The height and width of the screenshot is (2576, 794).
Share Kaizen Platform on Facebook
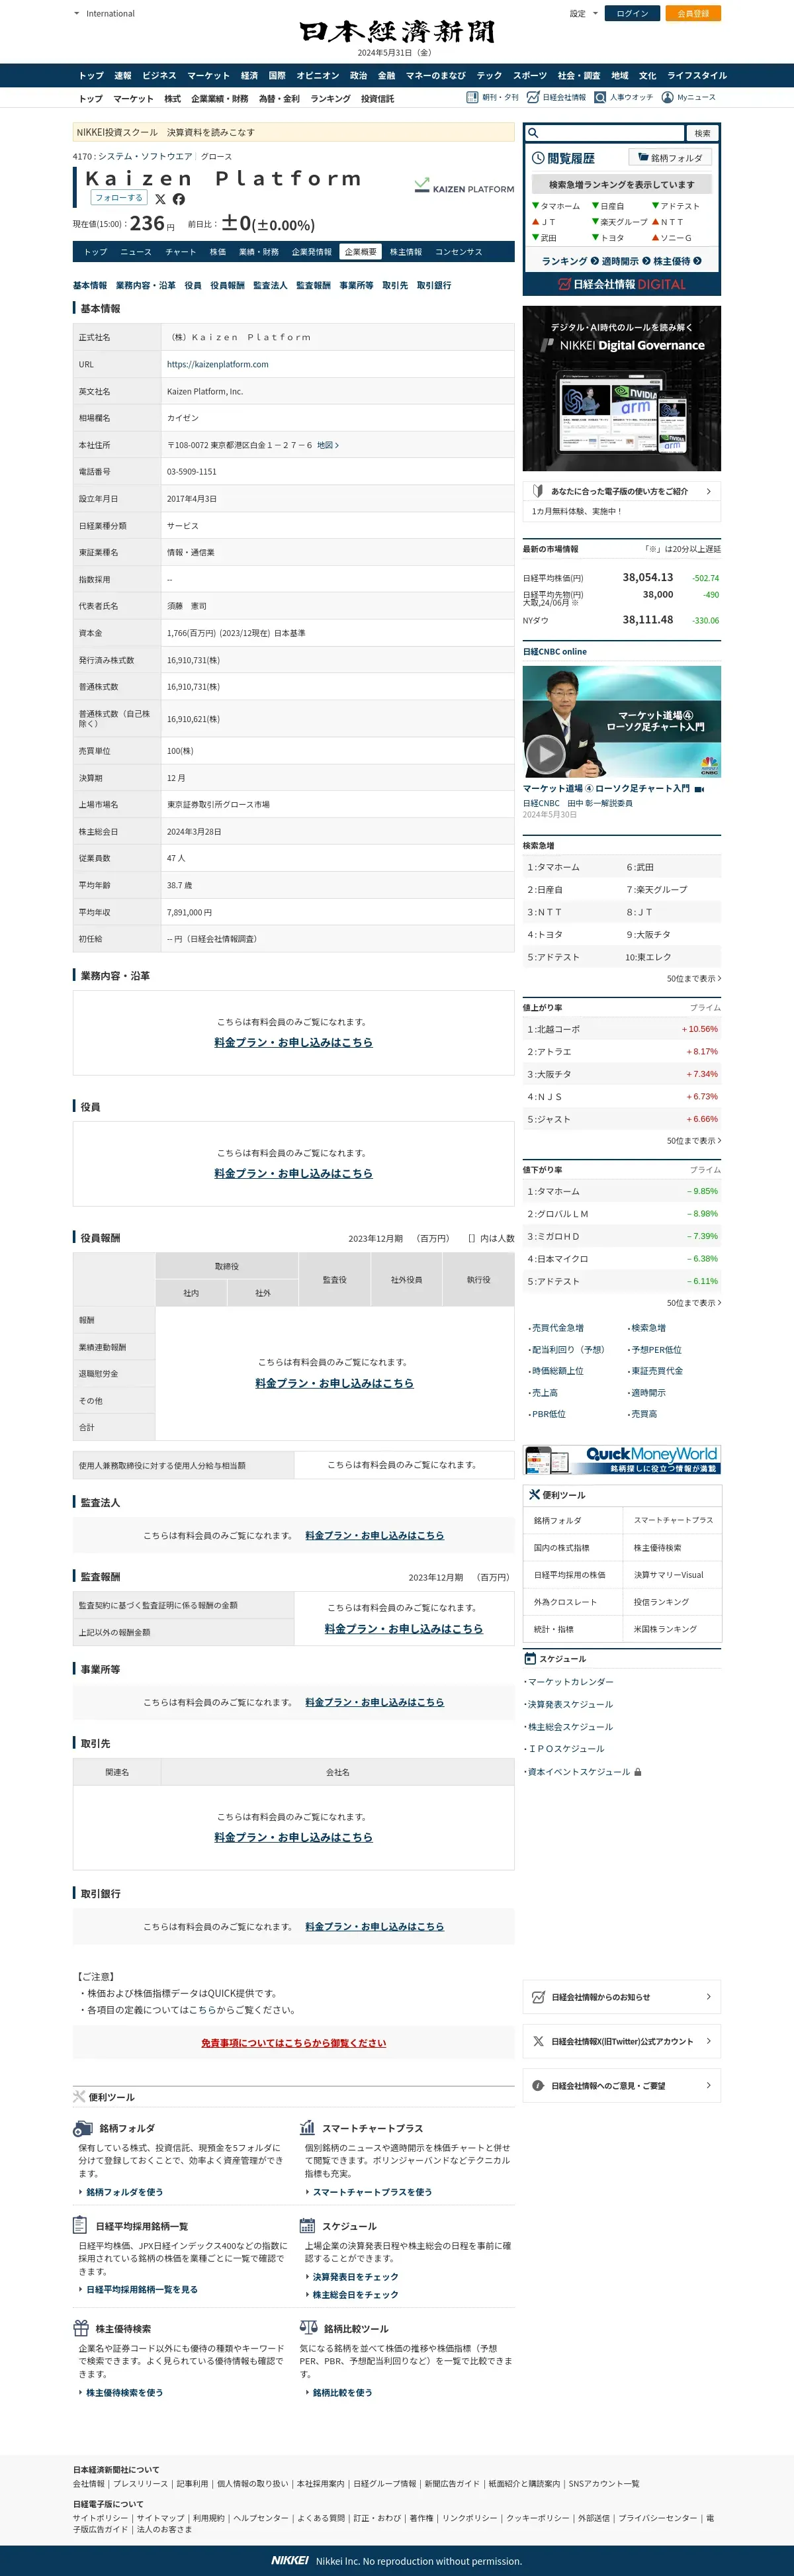pyautogui.click(x=178, y=199)
